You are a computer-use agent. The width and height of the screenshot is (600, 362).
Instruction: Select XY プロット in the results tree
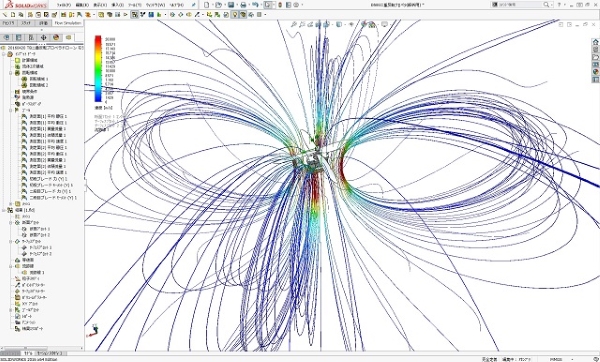[x=30, y=304]
